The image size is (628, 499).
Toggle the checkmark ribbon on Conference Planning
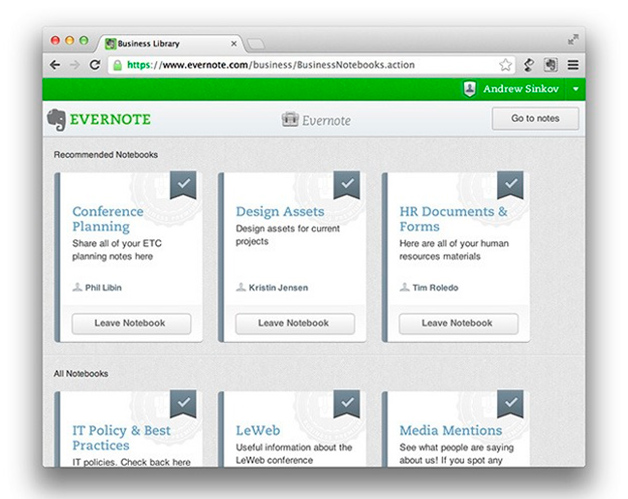[183, 185]
